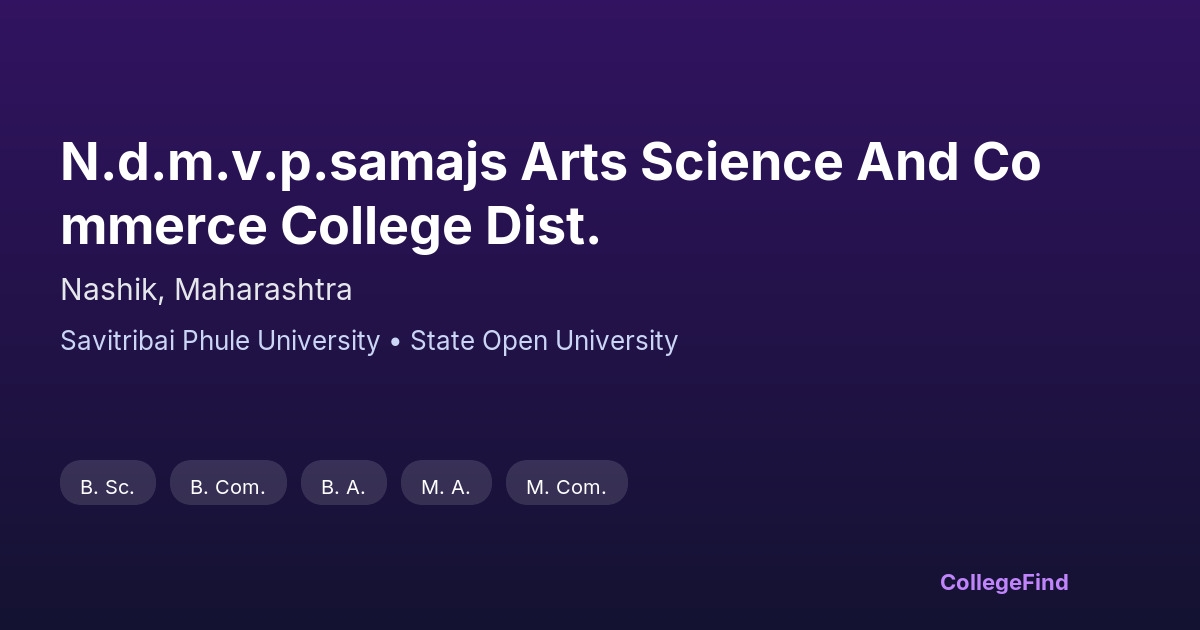
Task: Click the State Open University label
Action: pyautogui.click(x=544, y=341)
